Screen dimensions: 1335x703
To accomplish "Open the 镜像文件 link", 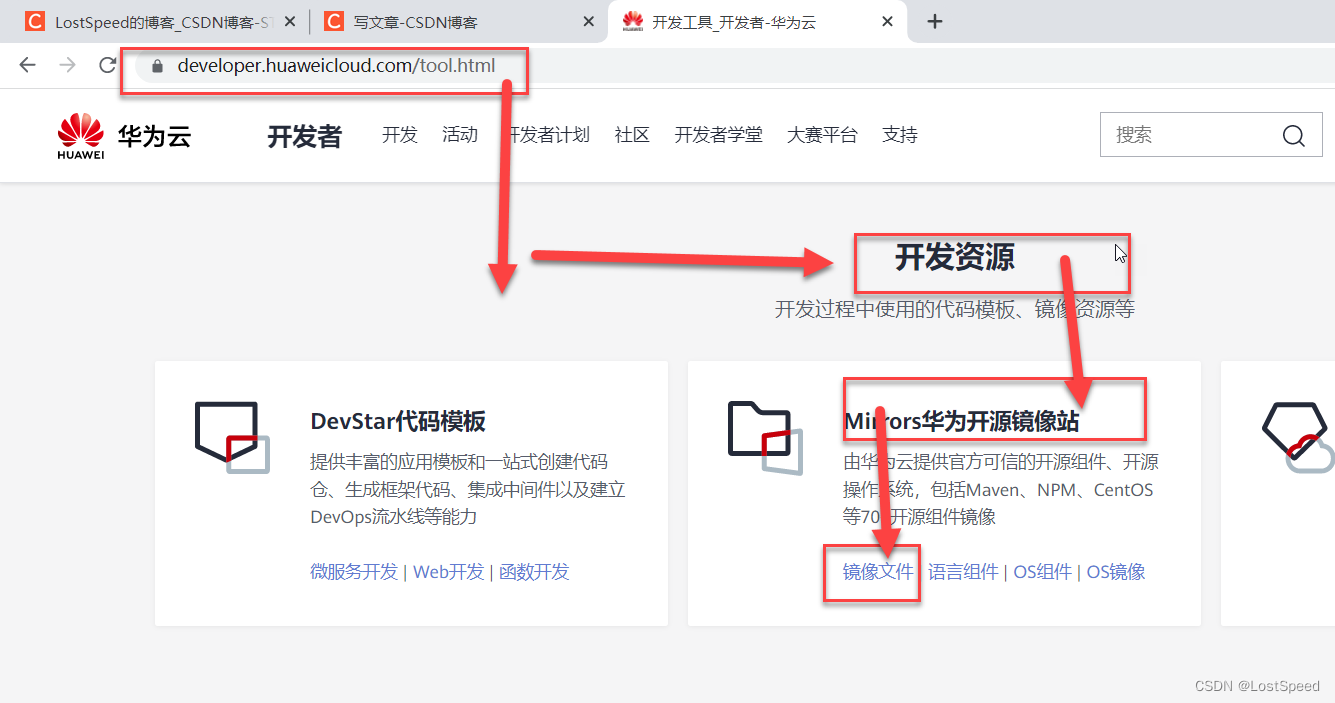I will 871,572.
